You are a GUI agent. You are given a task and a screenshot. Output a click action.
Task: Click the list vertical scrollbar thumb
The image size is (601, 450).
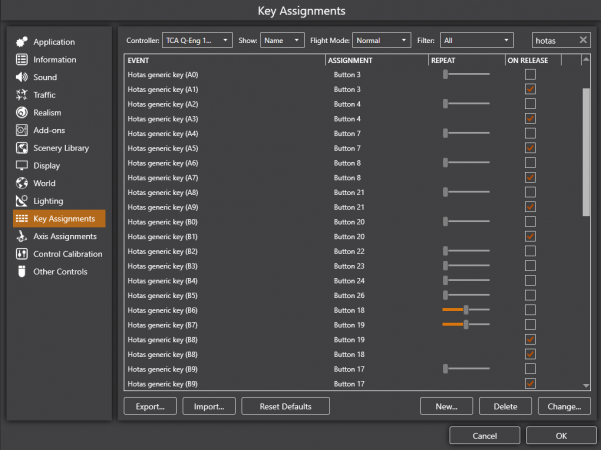pyautogui.click(x=586, y=152)
